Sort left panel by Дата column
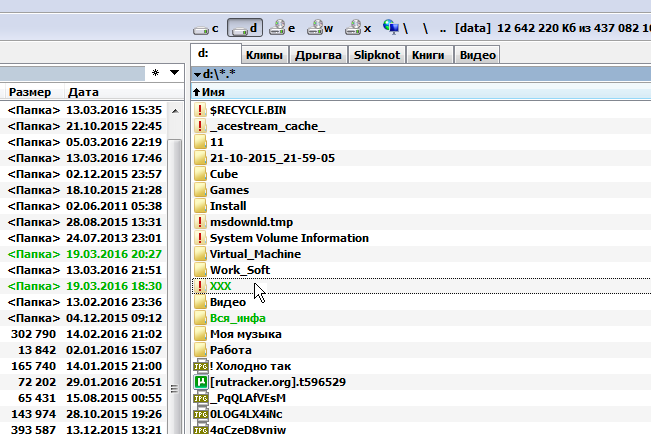The width and height of the screenshot is (651, 434). (x=84, y=92)
